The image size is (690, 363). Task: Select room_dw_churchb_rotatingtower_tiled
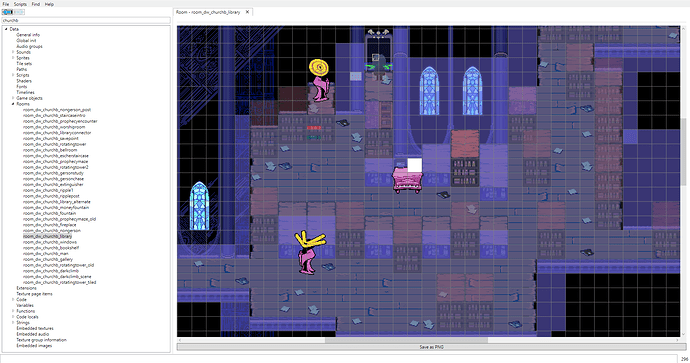click(59, 282)
